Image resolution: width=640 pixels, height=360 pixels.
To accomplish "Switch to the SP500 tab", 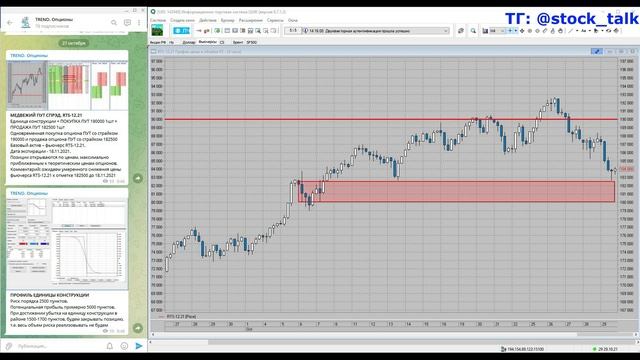I will 252,42.
